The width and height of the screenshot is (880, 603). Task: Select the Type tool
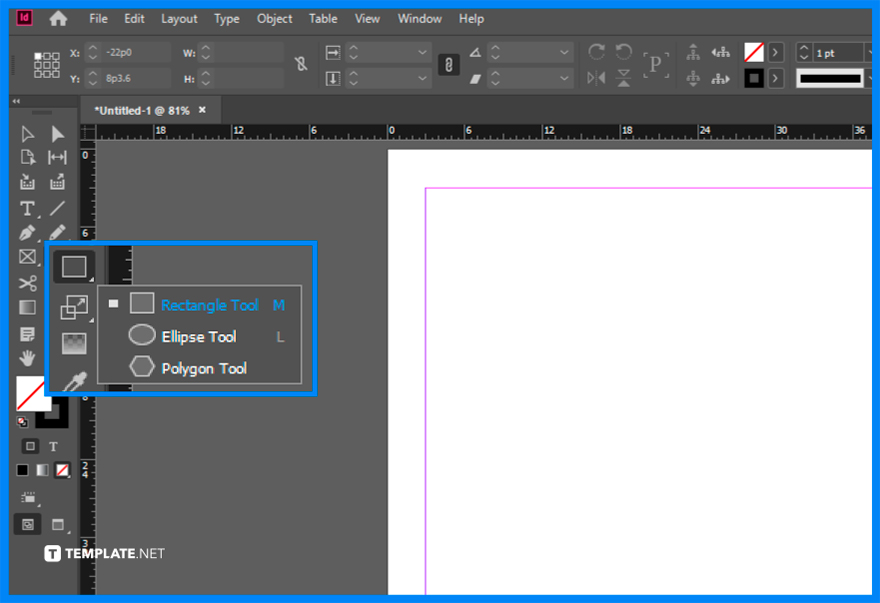[x=27, y=207]
